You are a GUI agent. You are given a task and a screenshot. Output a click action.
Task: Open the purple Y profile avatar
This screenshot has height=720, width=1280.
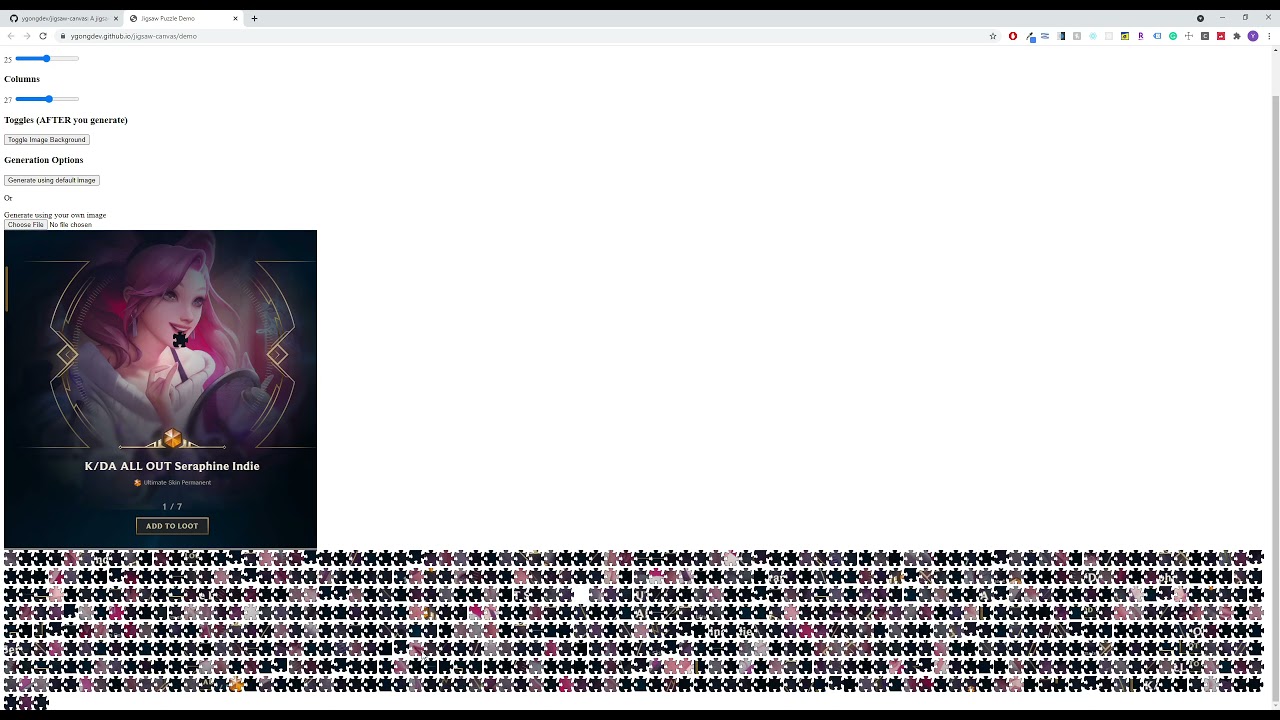click(1253, 36)
